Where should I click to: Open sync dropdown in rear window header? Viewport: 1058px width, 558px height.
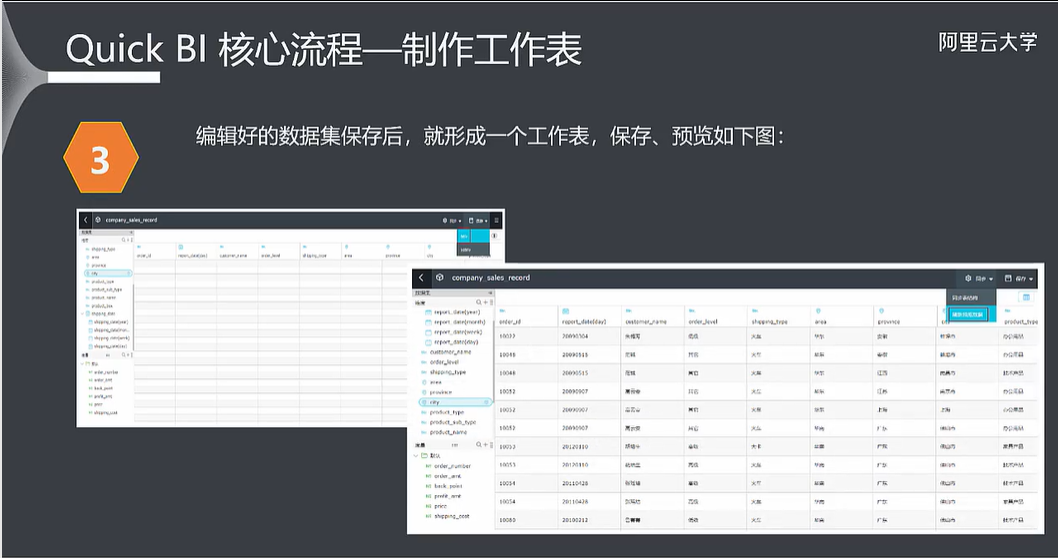pyautogui.click(x=452, y=221)
